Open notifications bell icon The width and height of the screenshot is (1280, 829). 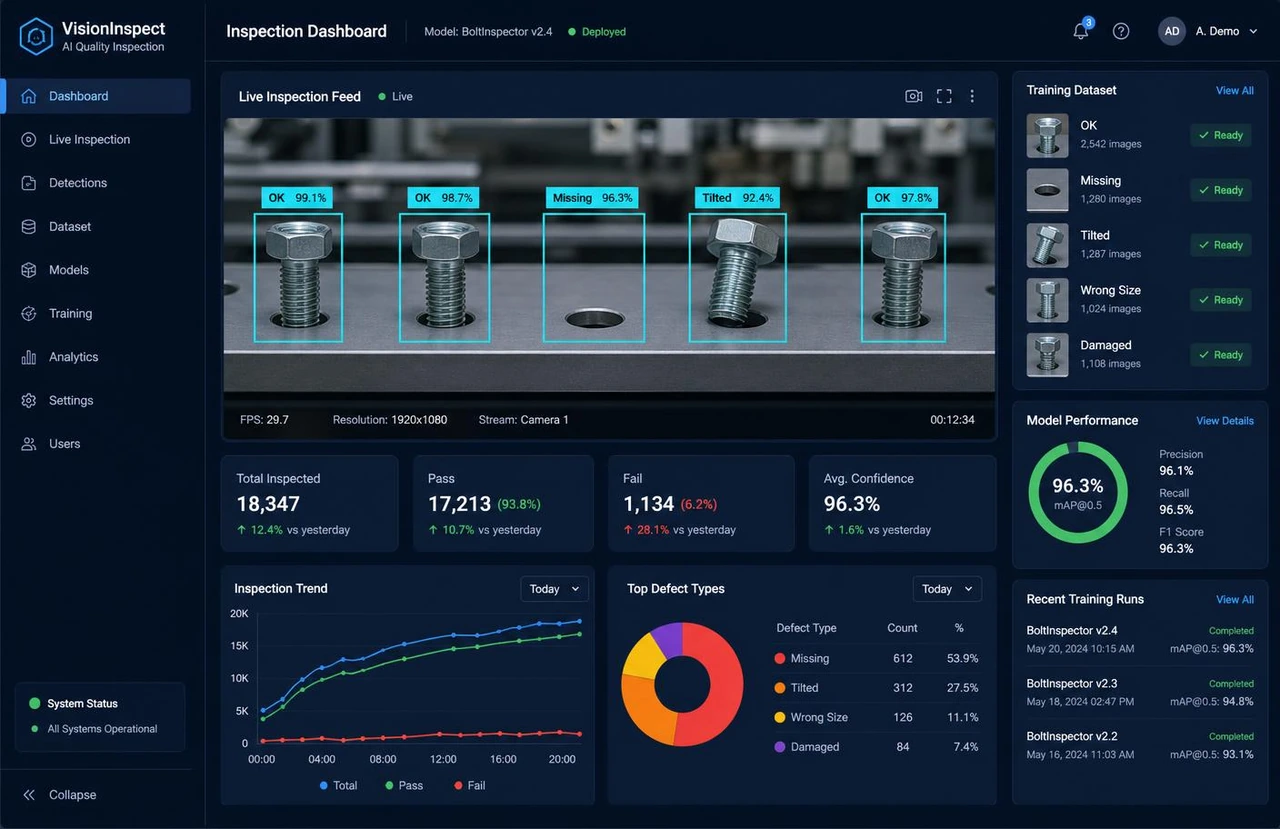[1080, 31]
